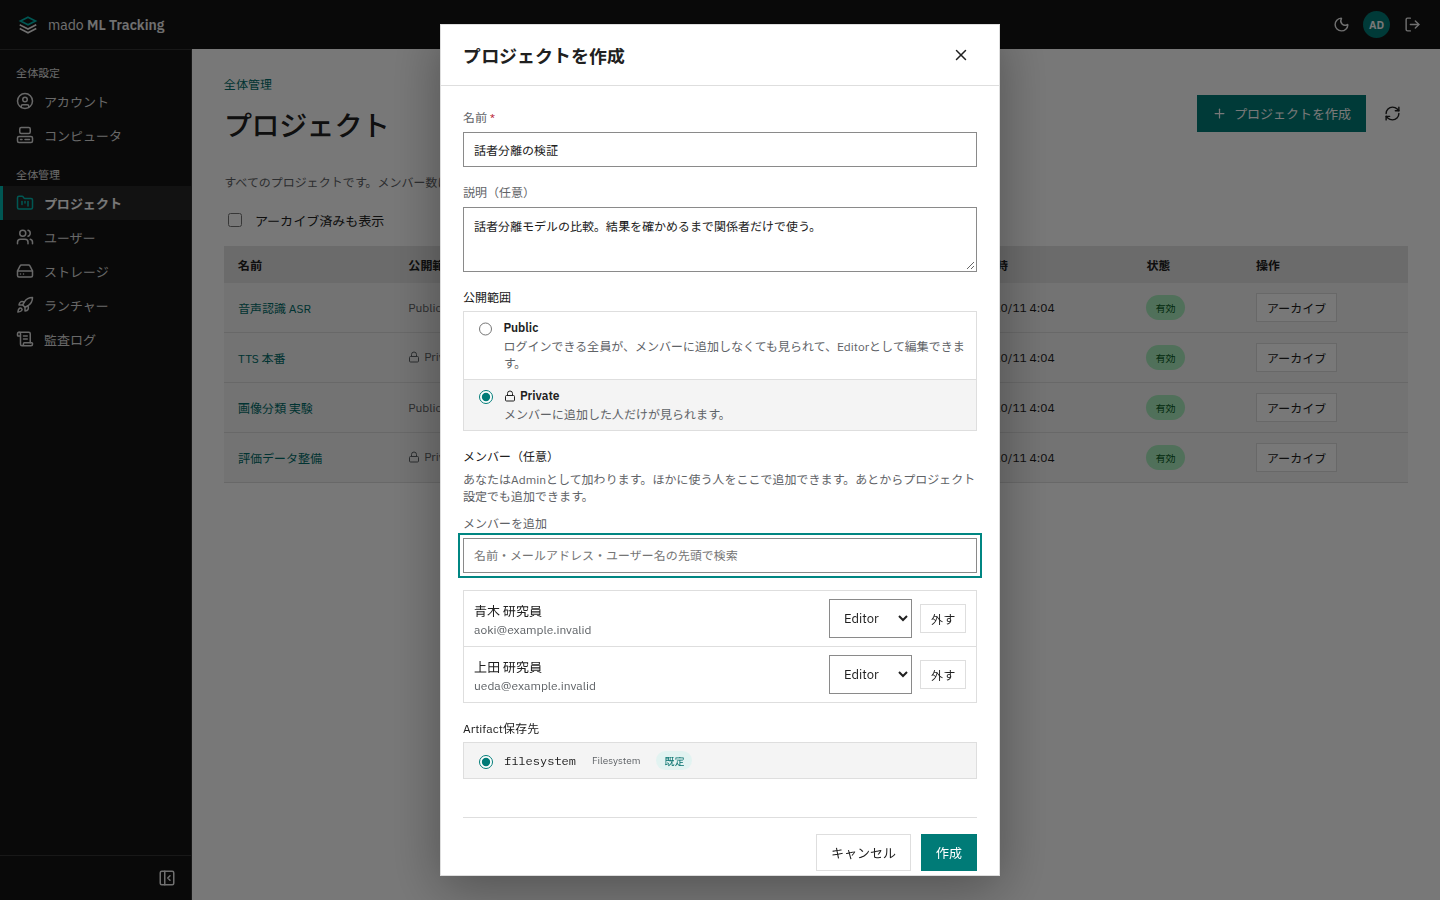The image size is (1440, 900).
Task: Click the mado ML Tracking logo icon
Action: click(28, 25)
